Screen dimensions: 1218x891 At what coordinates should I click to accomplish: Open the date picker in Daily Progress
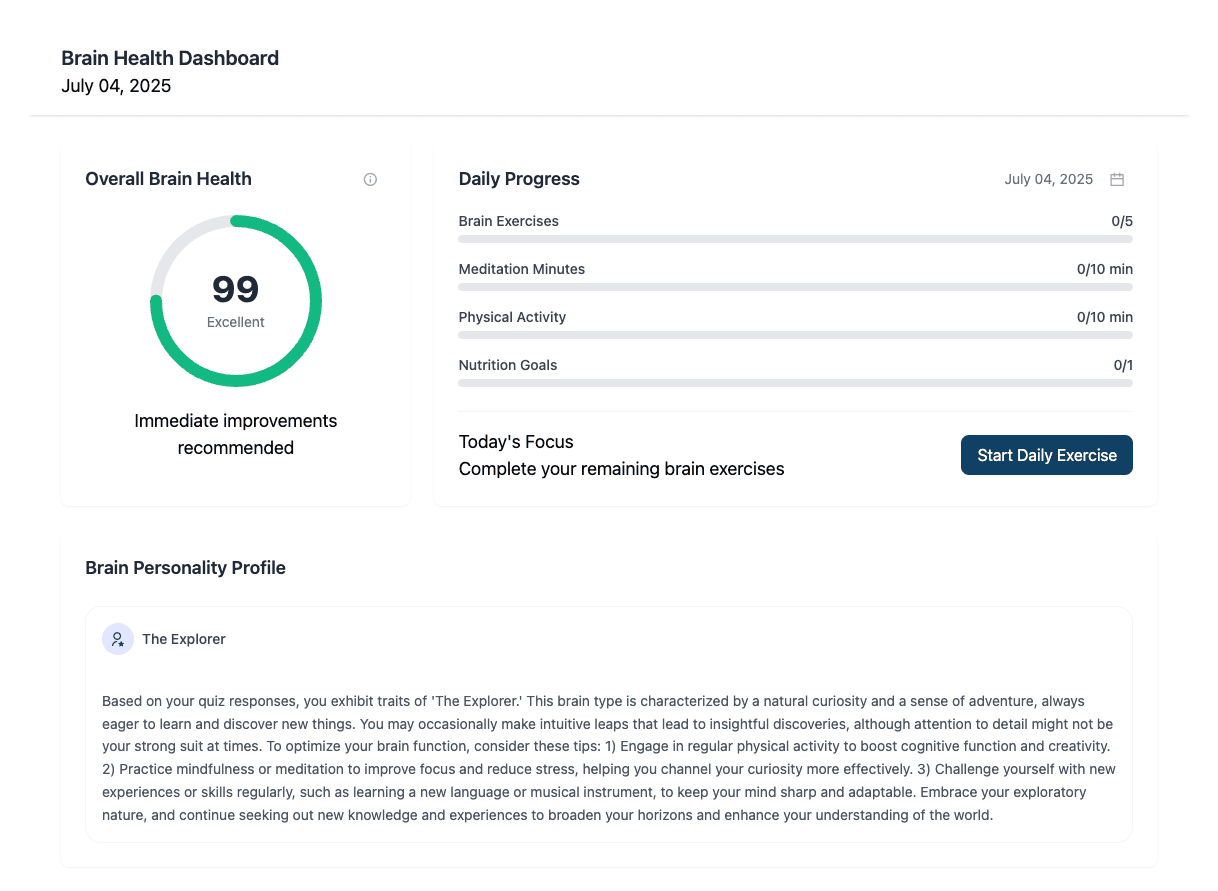(1049, 180)
